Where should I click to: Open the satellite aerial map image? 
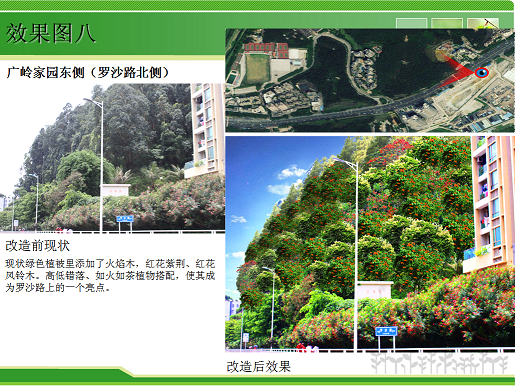point(370,80)
